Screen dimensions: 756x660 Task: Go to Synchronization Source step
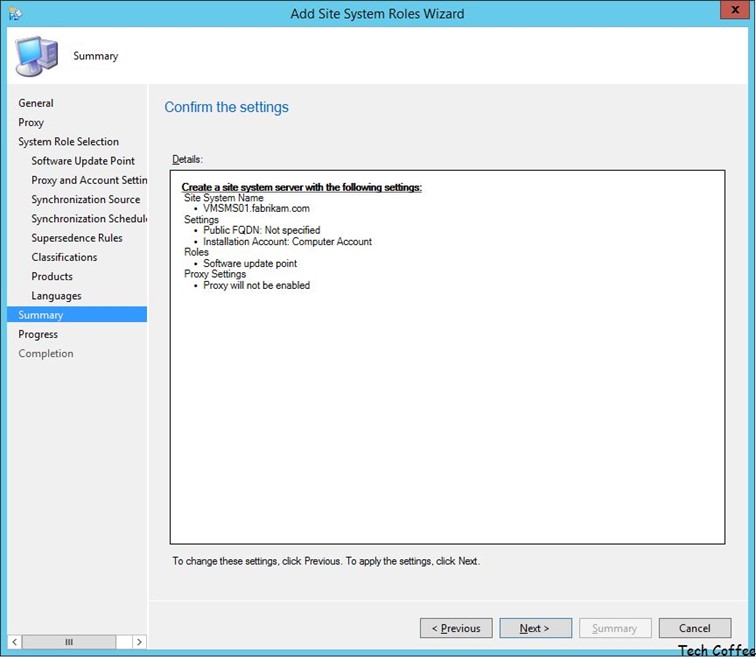click(x=86, y=200)
